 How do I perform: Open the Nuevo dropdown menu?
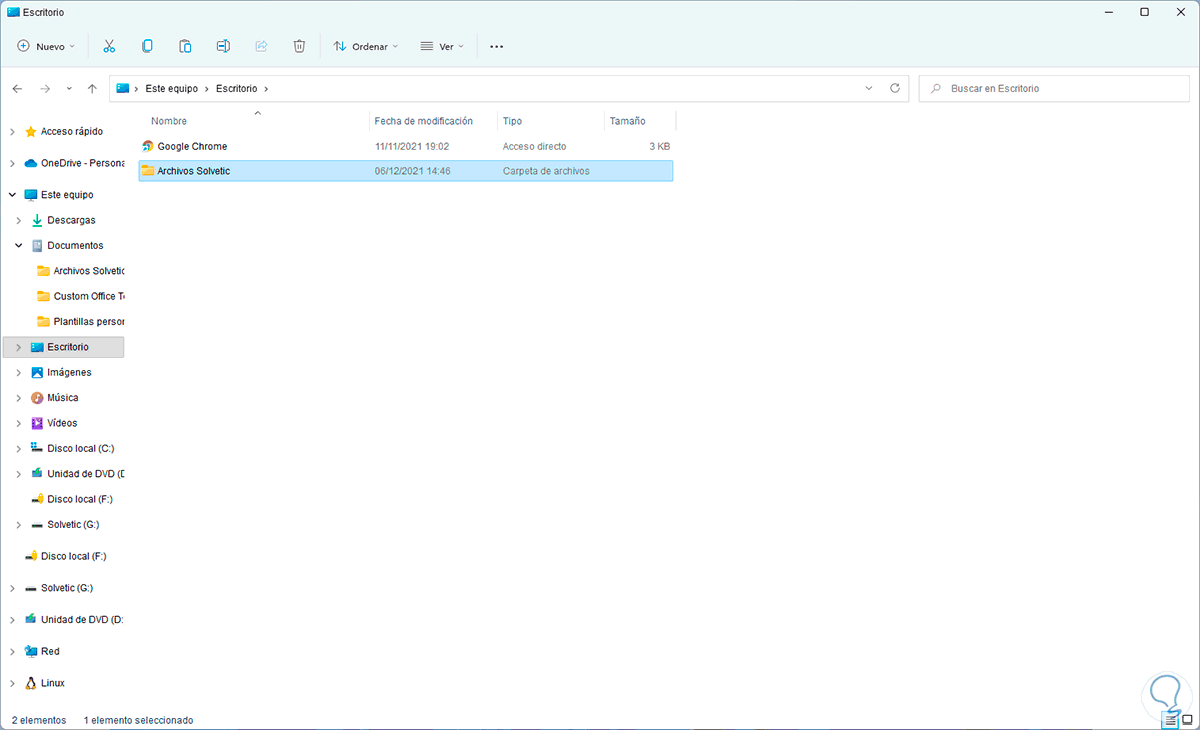pyautogui.click(x=46, y=46)
